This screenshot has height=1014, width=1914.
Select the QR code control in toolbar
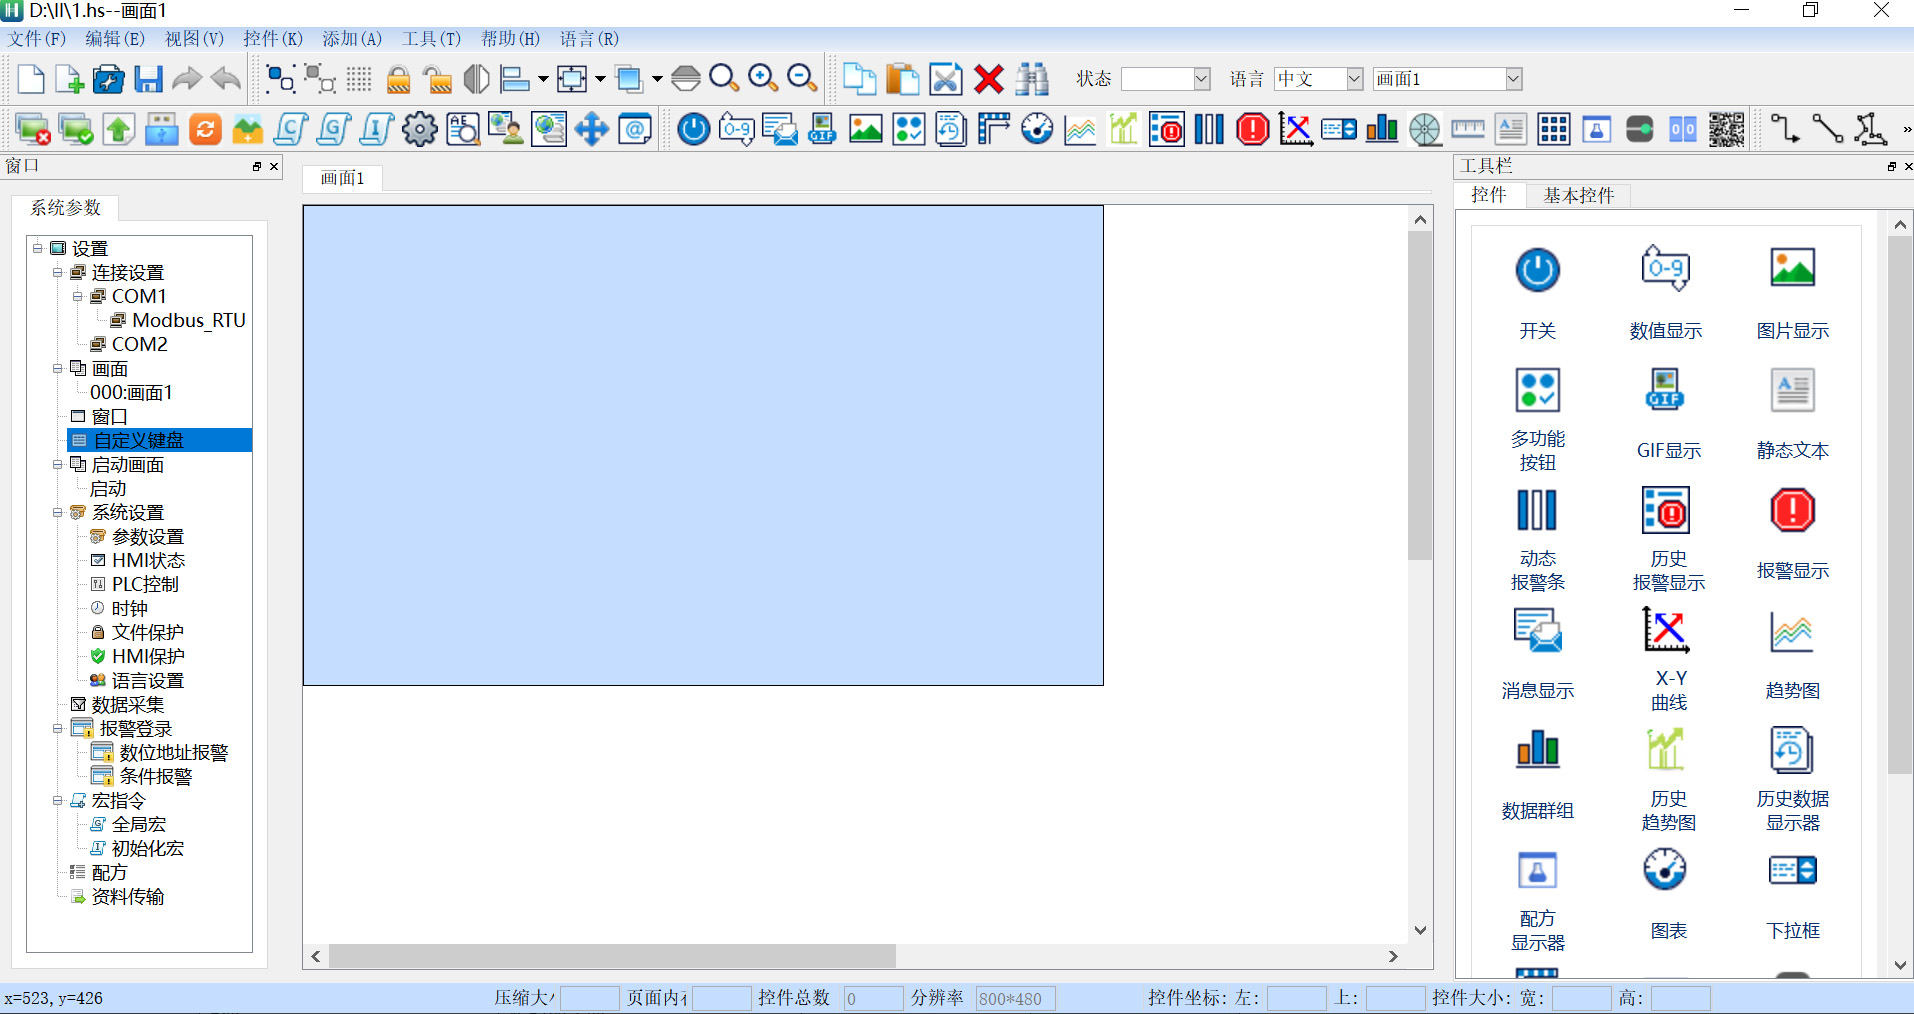pyautogui.click(x=1726, y=129)
